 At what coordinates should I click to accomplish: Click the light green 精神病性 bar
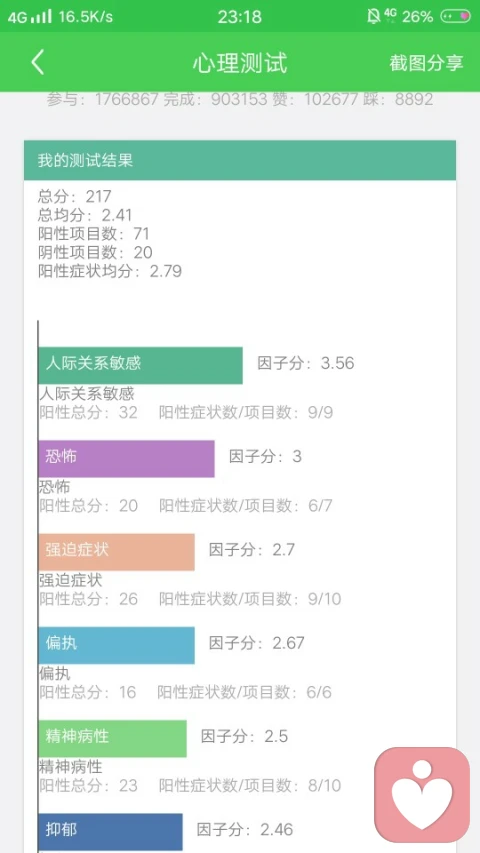click(x=113, y=738)
